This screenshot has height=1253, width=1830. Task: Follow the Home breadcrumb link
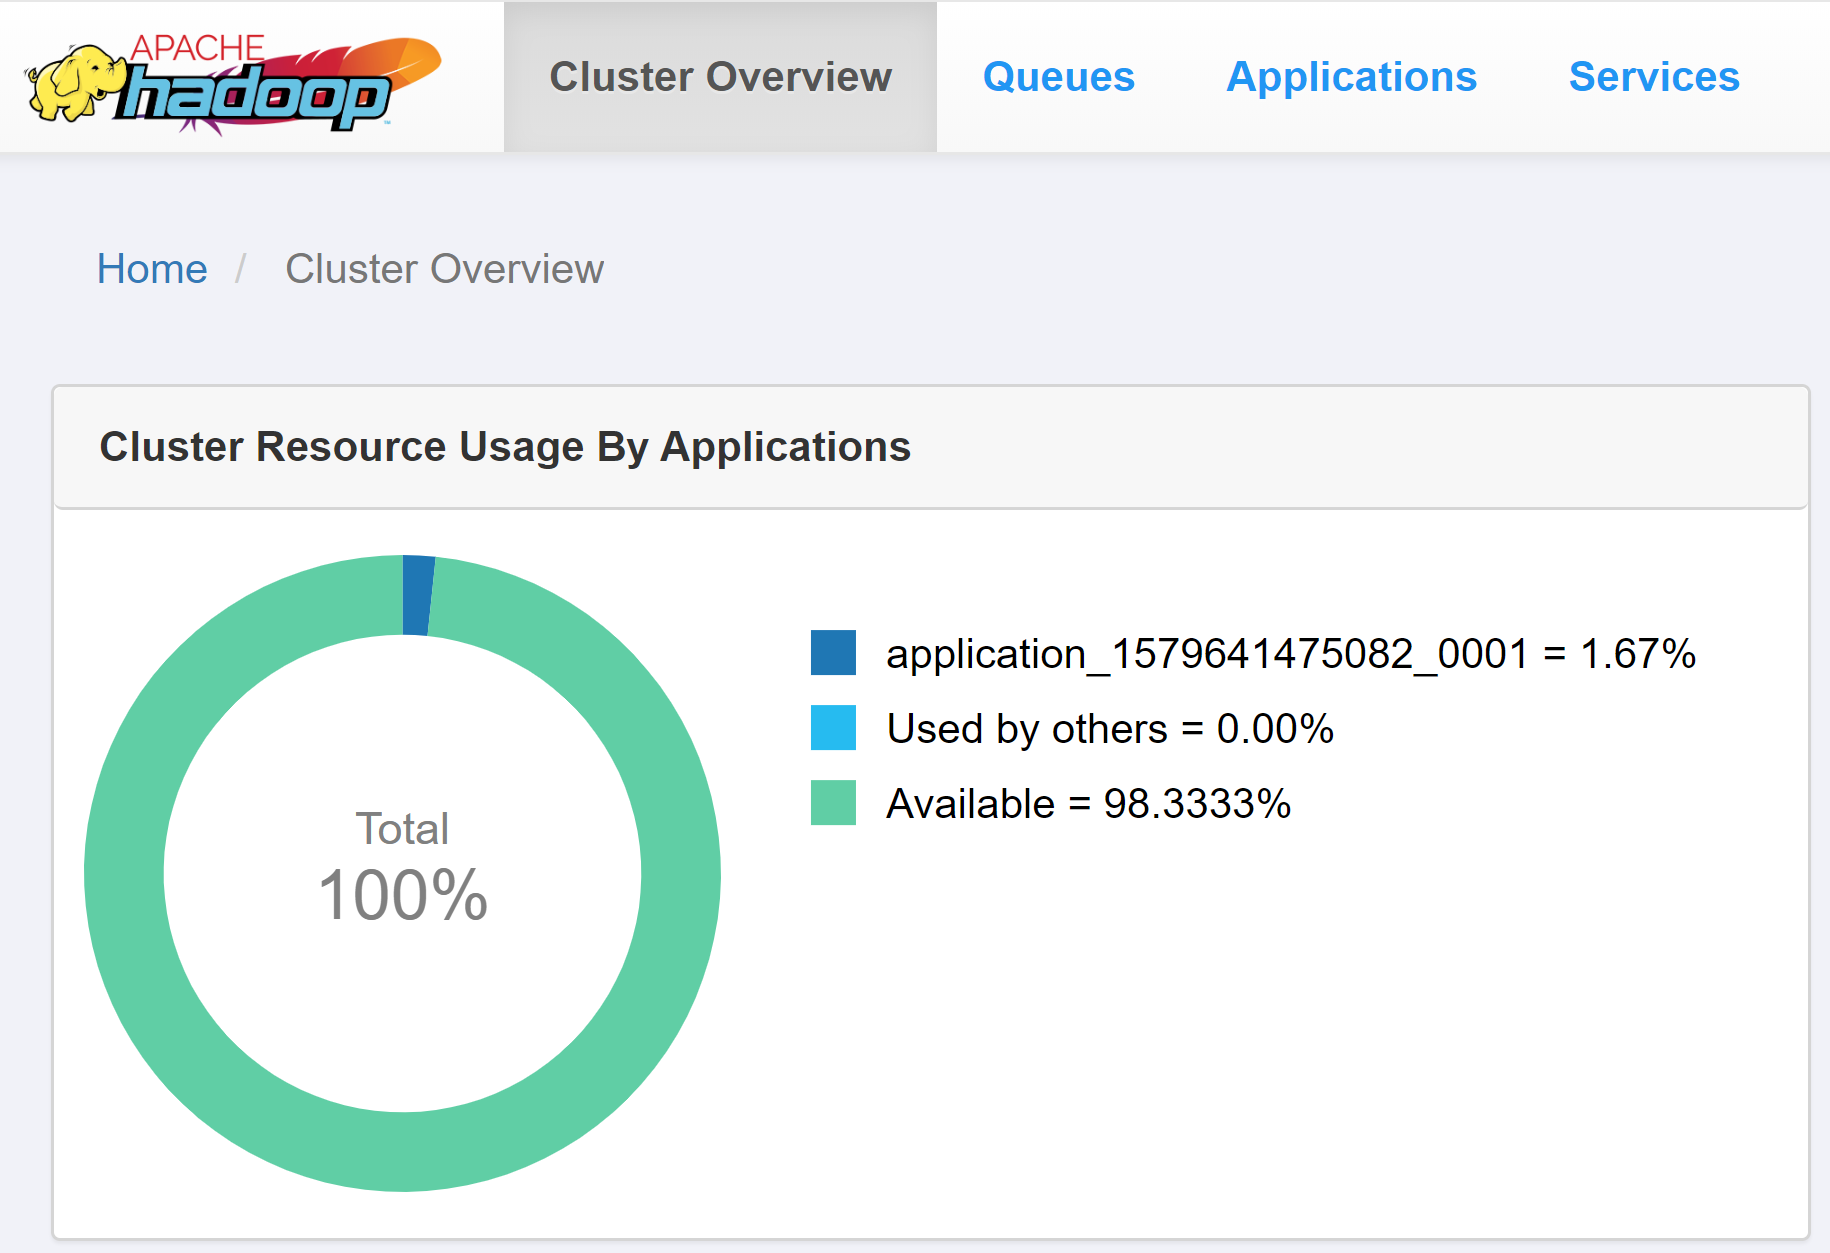click(x=152, y=269)
